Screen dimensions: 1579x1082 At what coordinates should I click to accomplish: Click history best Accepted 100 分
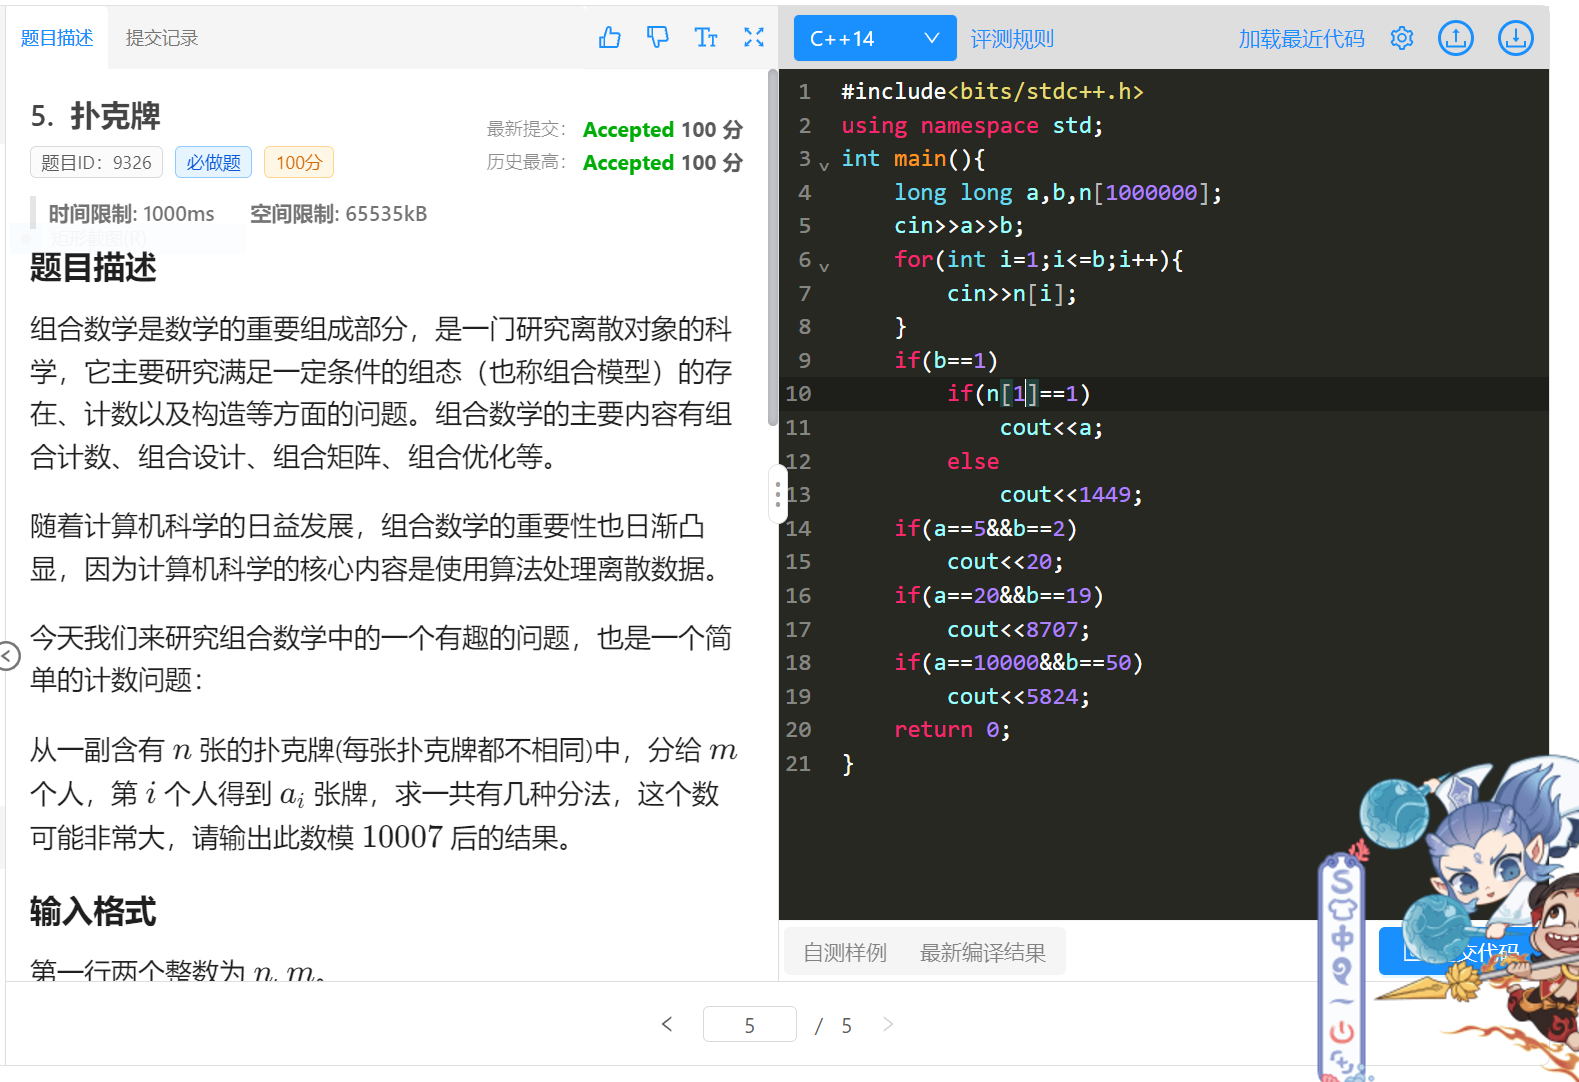click(x=662, y=162)
